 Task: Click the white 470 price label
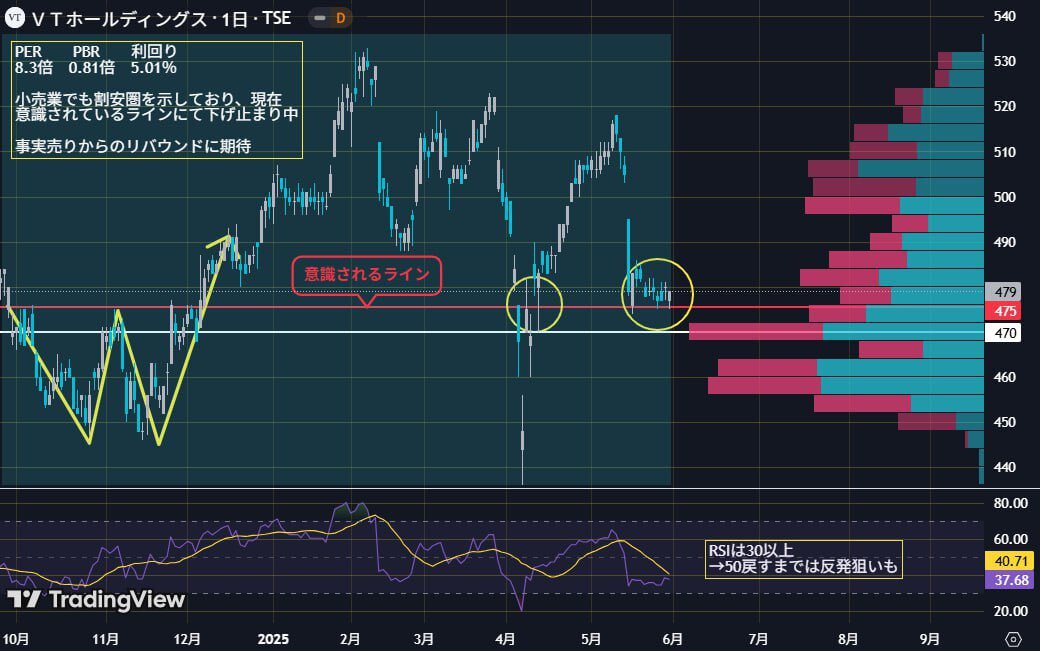(1001, 333)
